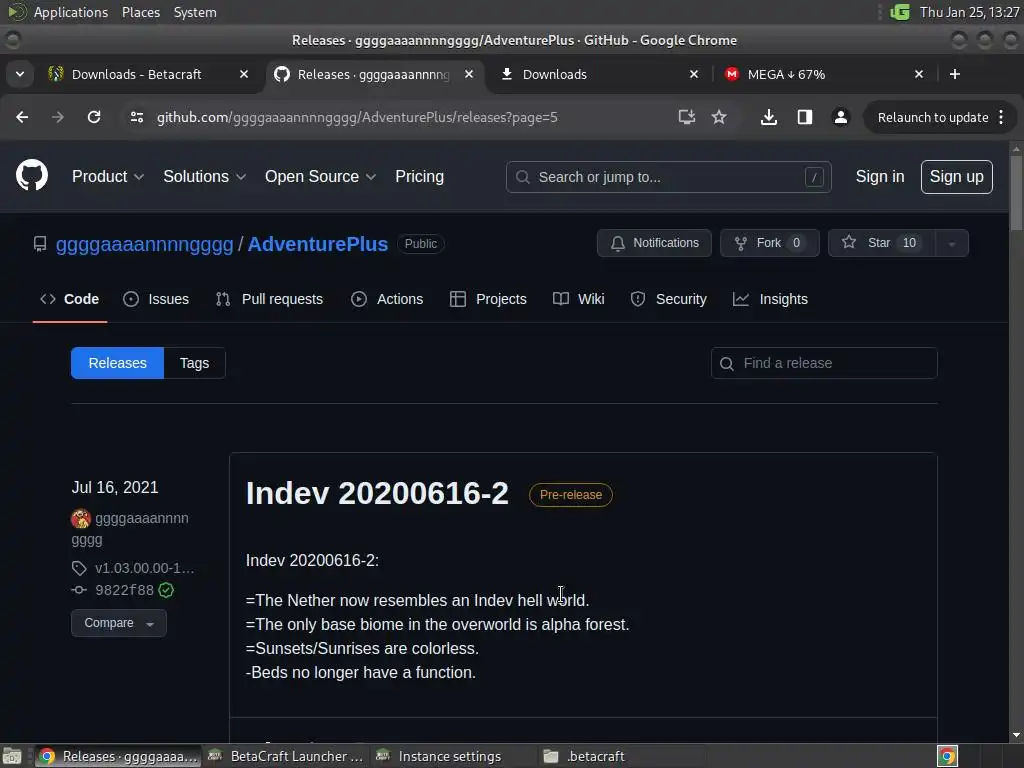The height and width of the screenshot is (768, 1024).
Task: Click the page vertical scrollbar thumb
Action: click(x=1016, y=193)
